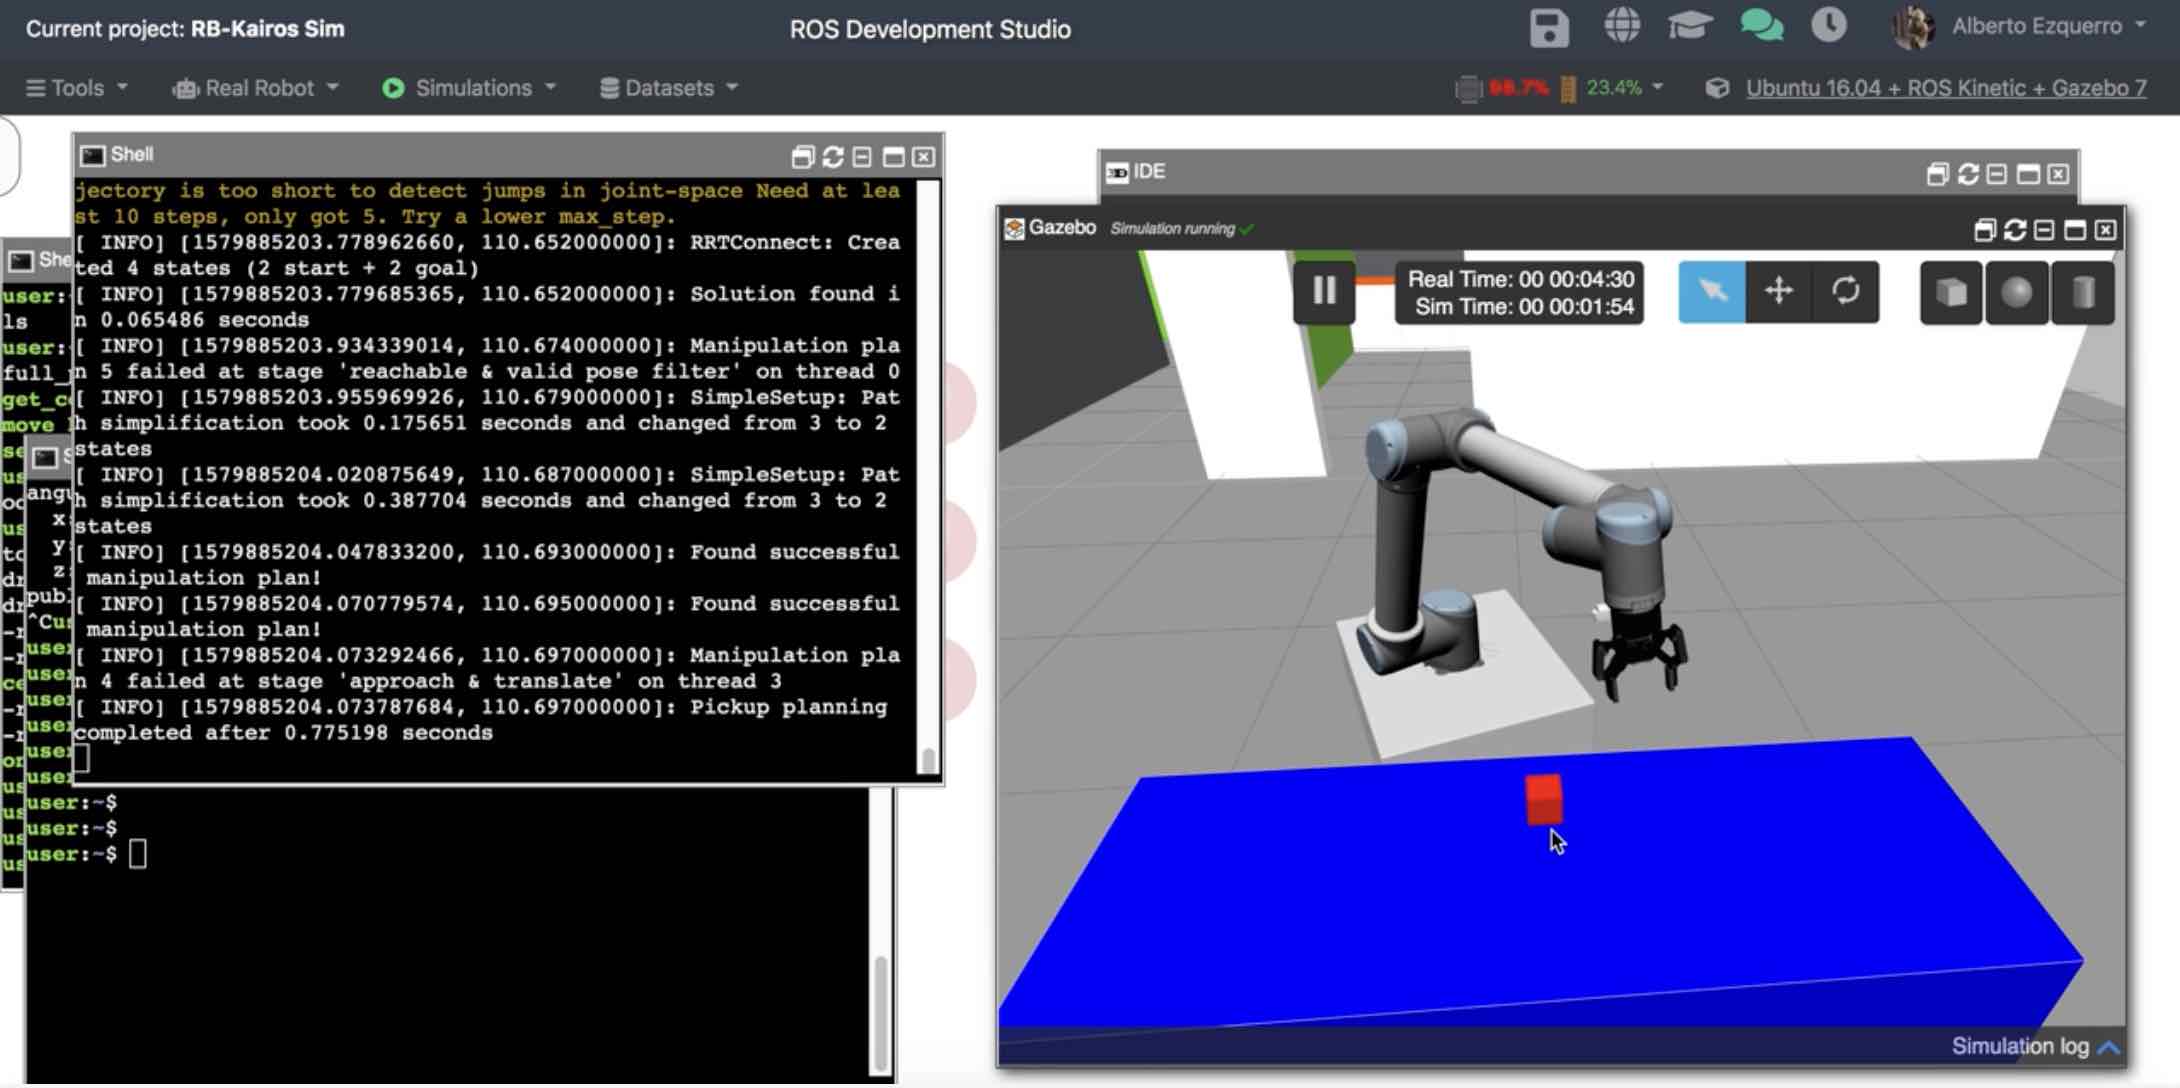Open the graduation cap courses icon
The height and width of the screenshot is (1088, 2180).
coord(1690,25)
